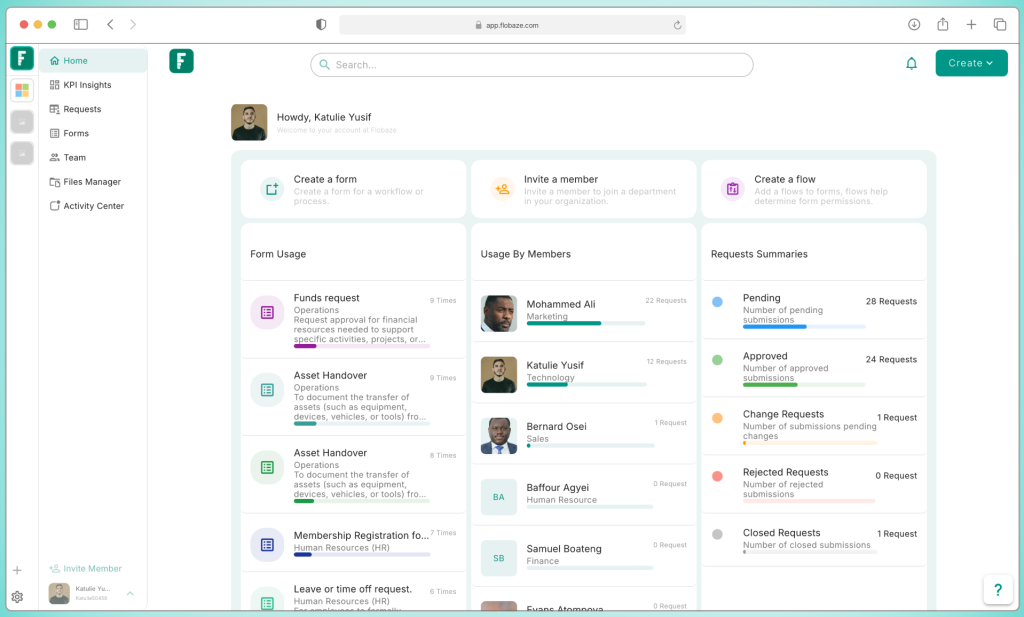Click Mohammed Ali's profile photo
Viewport: 1024px width, 617px height.
tap(499, 313)
